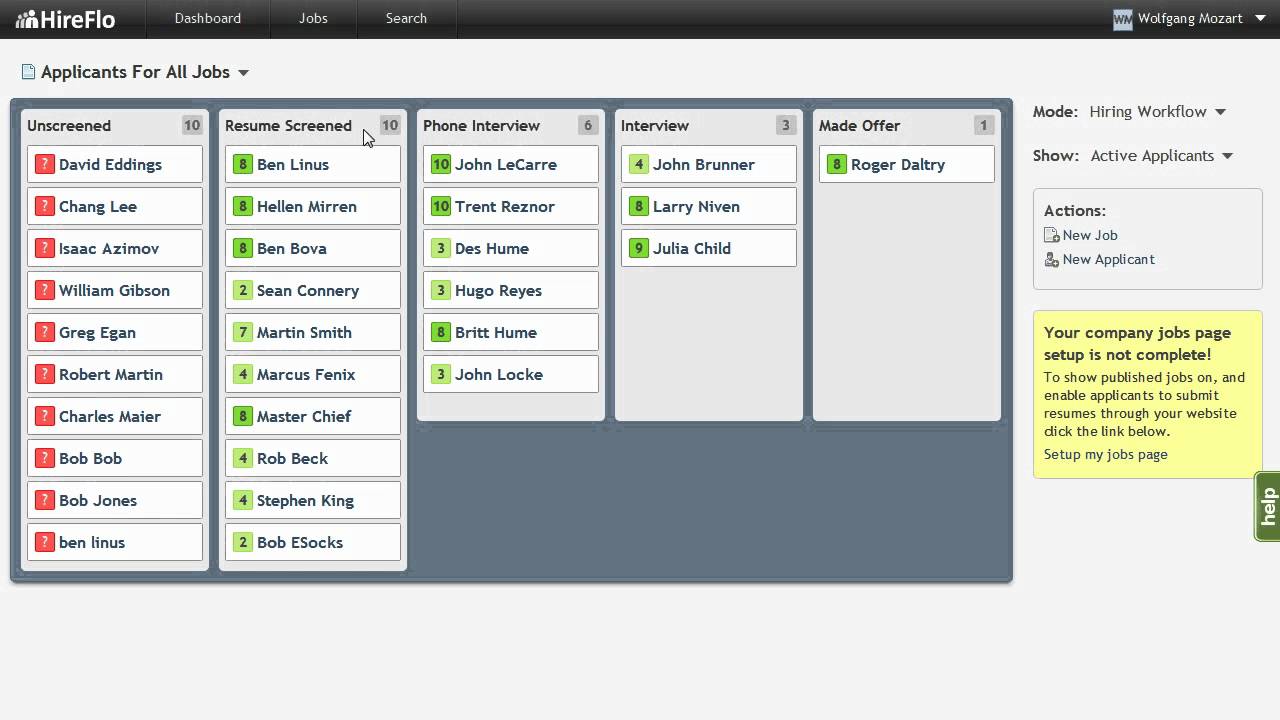Click the score 3 badge for Des Hume
The image size is (1280, 720).
tap(440, 248)
